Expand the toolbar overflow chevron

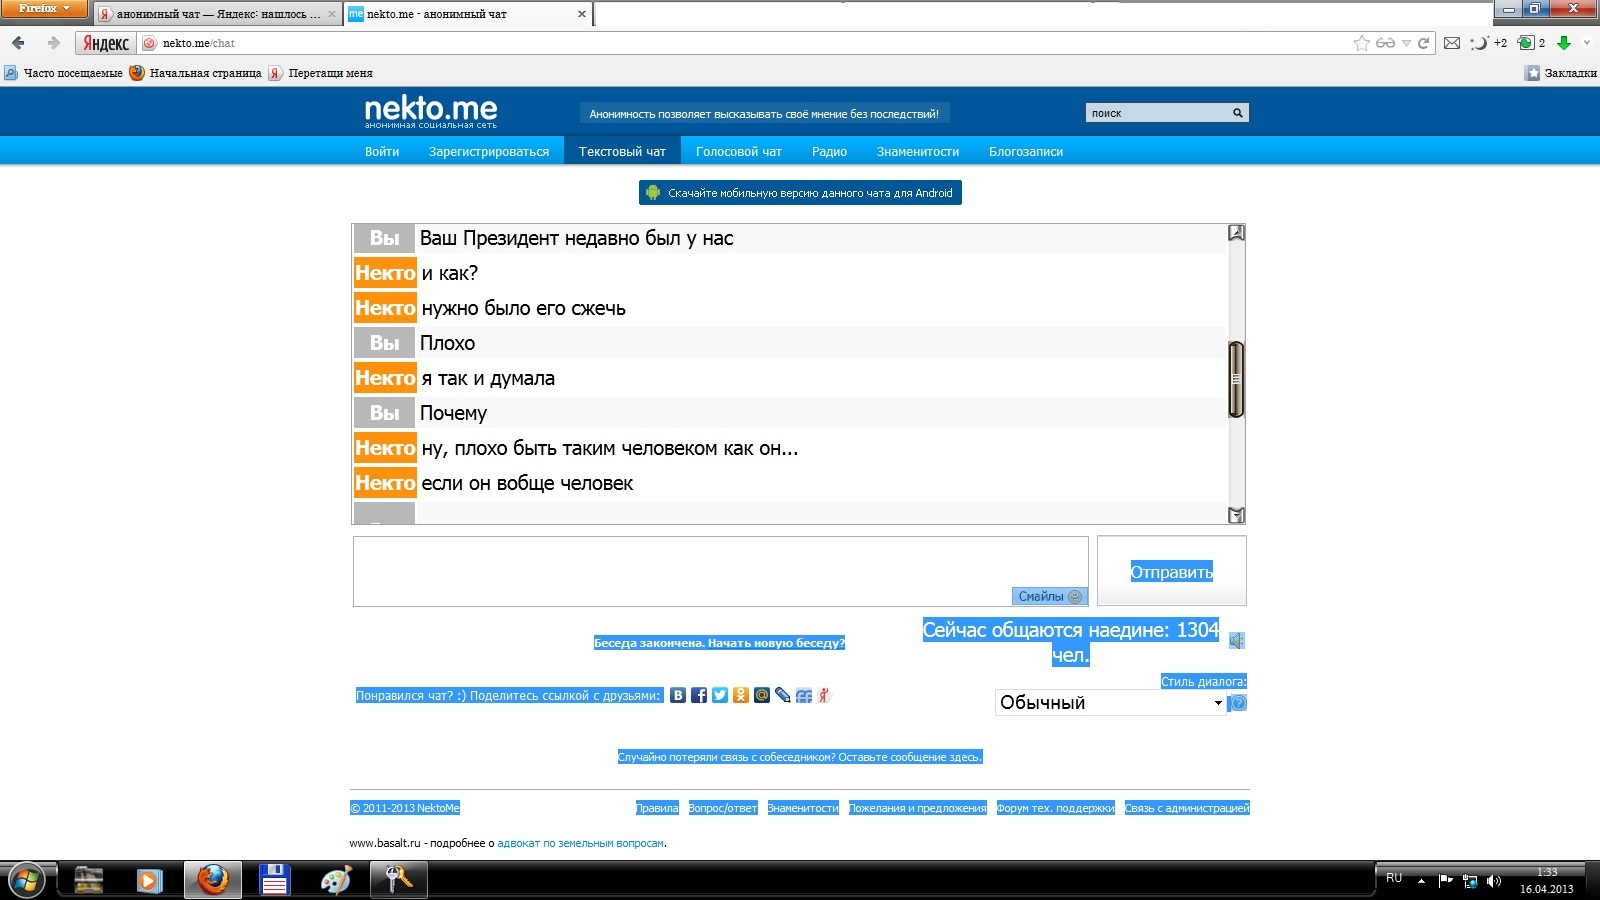point(1587,43)
